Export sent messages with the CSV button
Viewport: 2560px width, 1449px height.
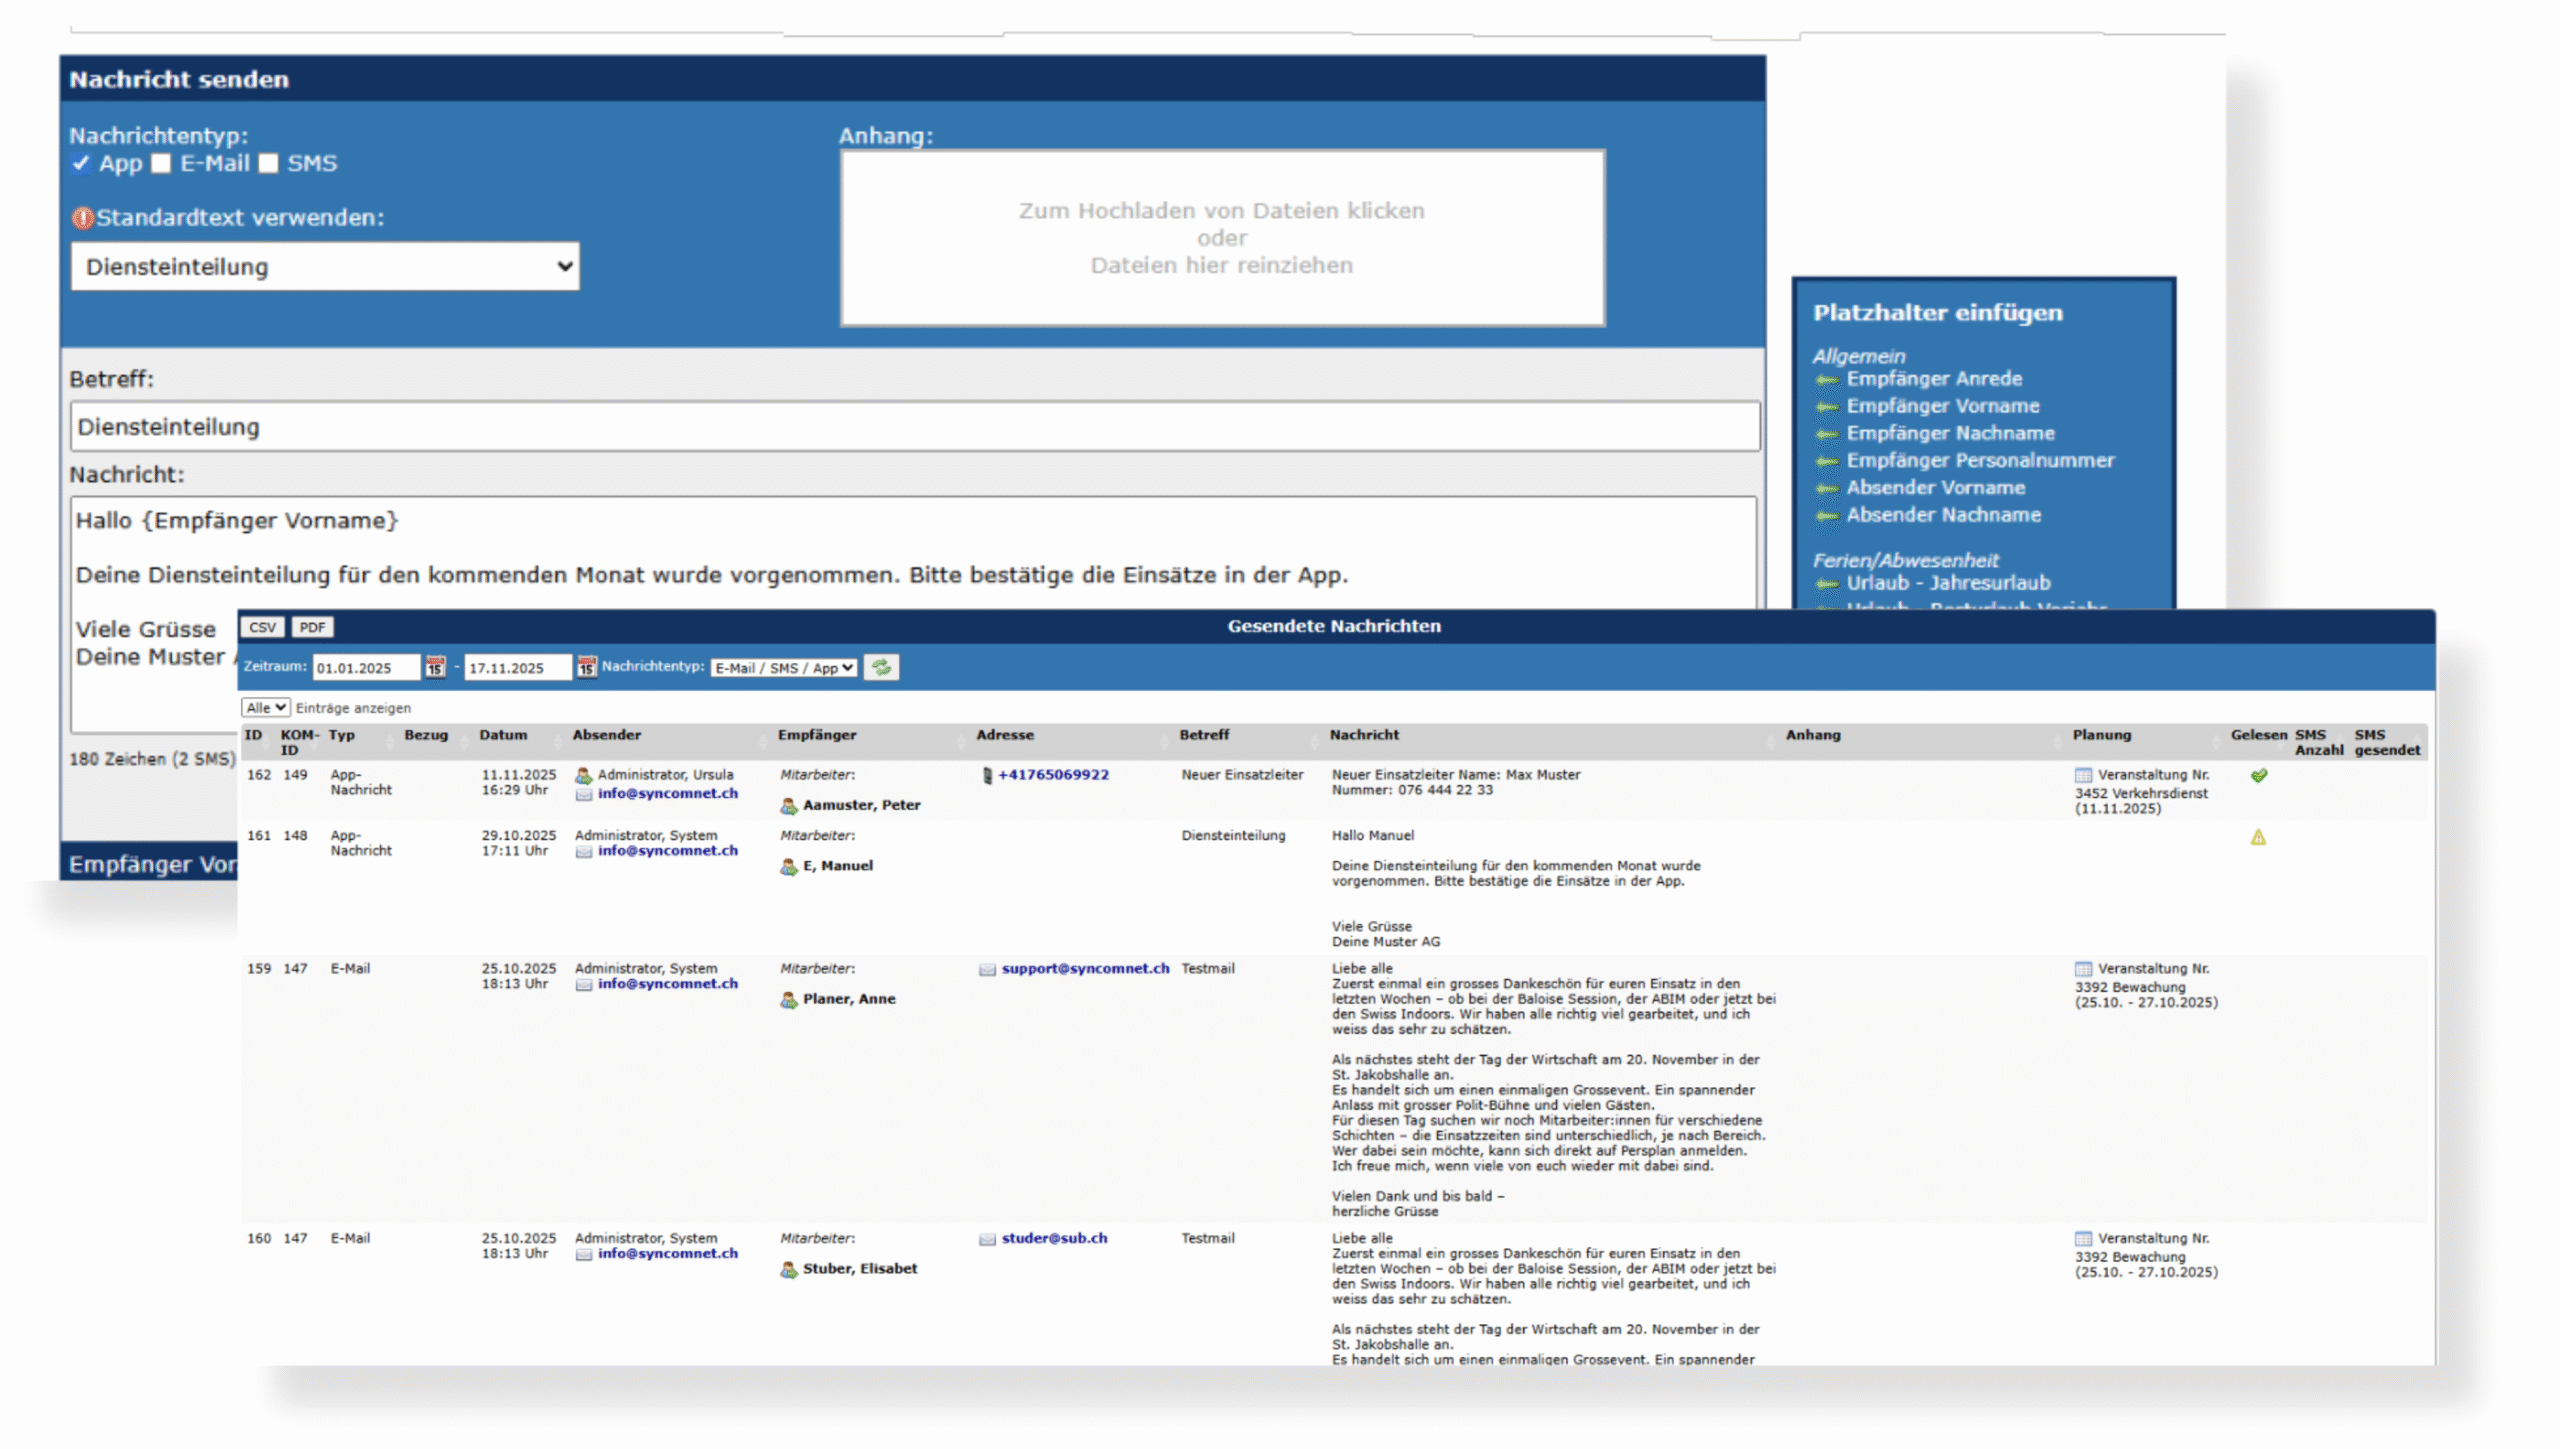click(262, 627)
